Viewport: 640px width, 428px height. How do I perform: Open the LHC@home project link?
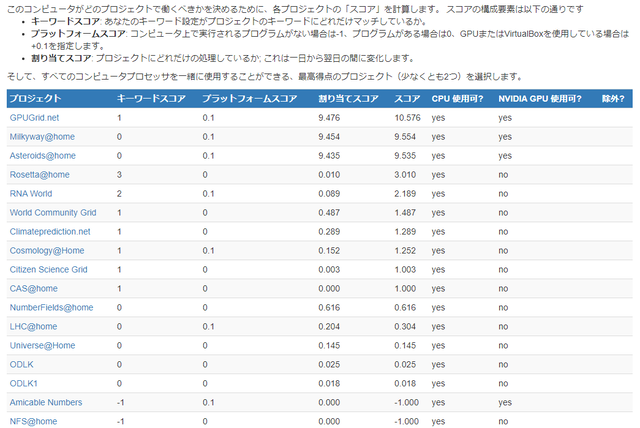33,326
